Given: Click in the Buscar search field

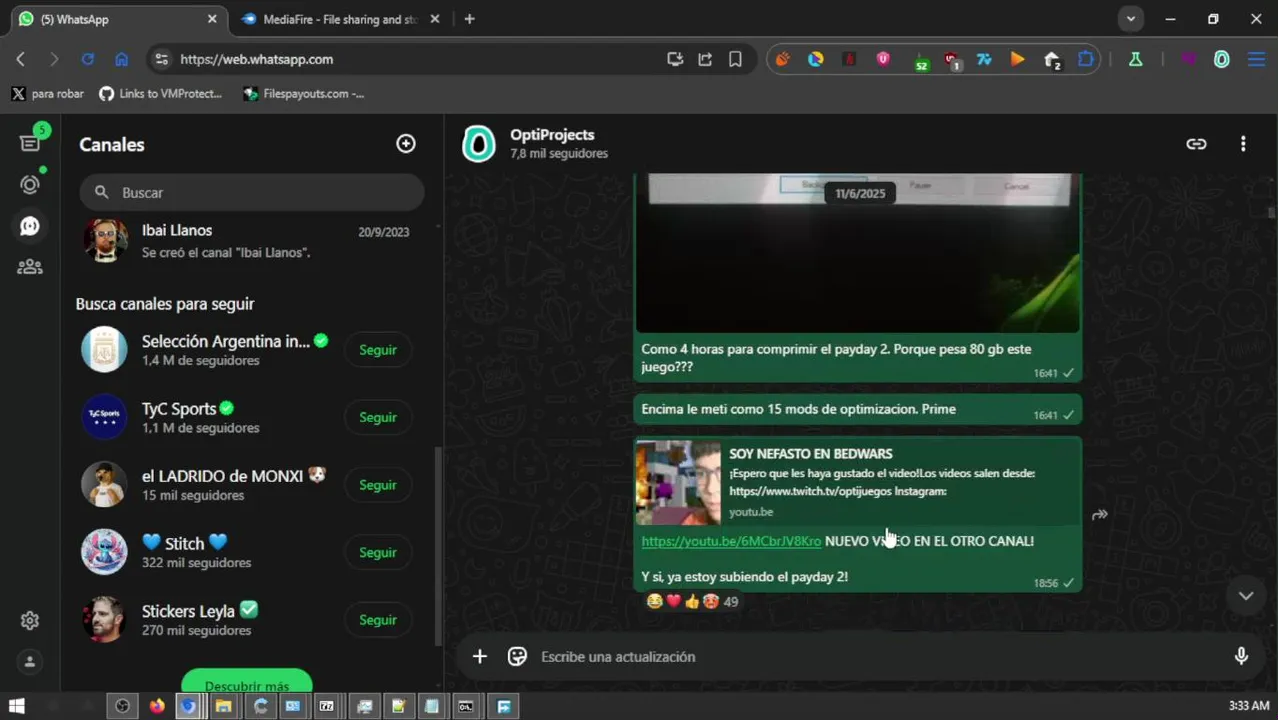Looking at the screenshot, I should (252, 192).
